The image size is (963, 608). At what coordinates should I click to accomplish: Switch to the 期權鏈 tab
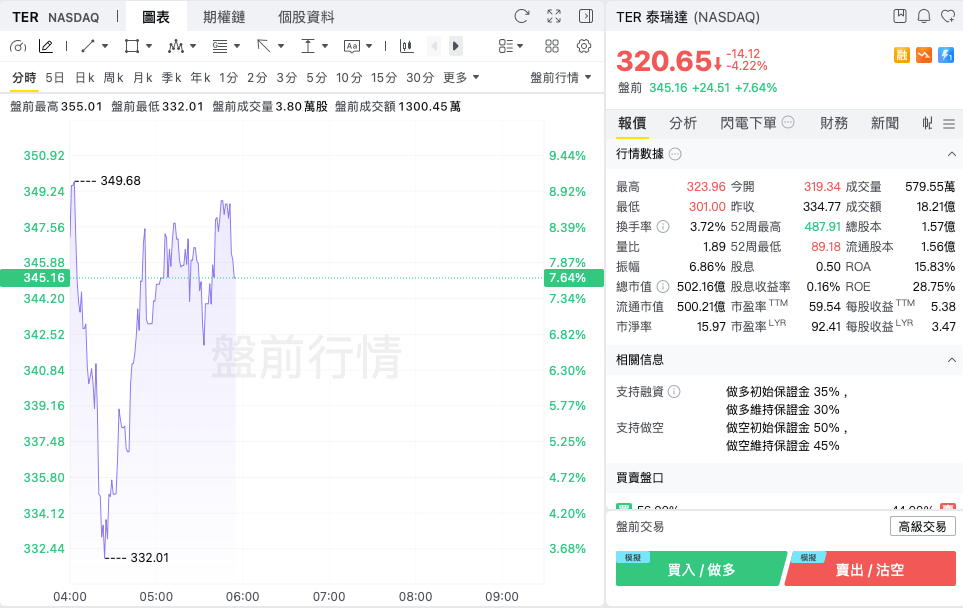[224, 17]
